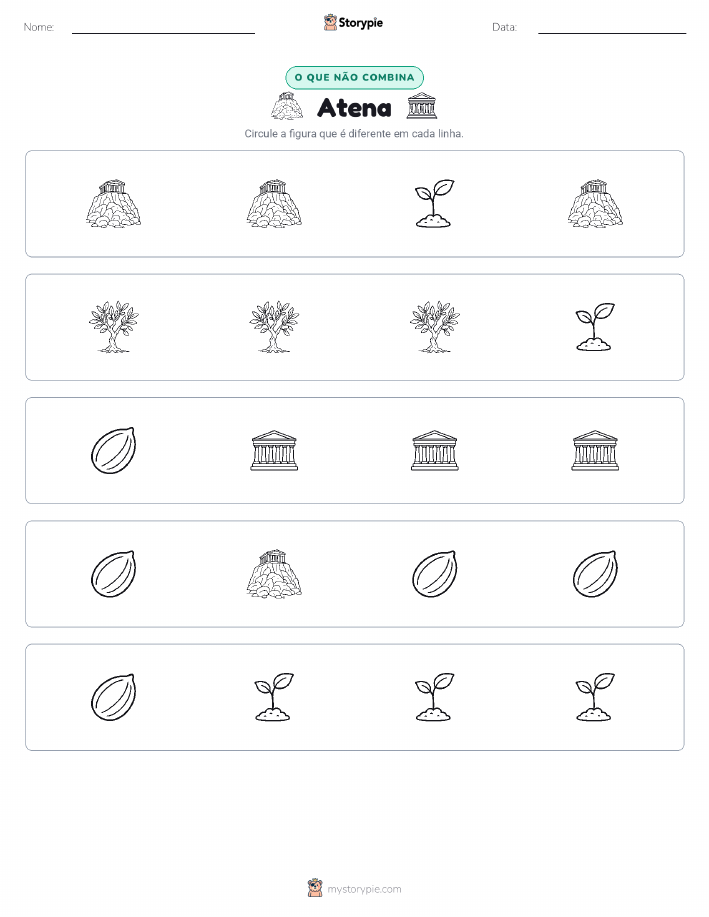Click the first olive tree in the second row
This screenshot has height=917, width=709.
click(113, 327)
